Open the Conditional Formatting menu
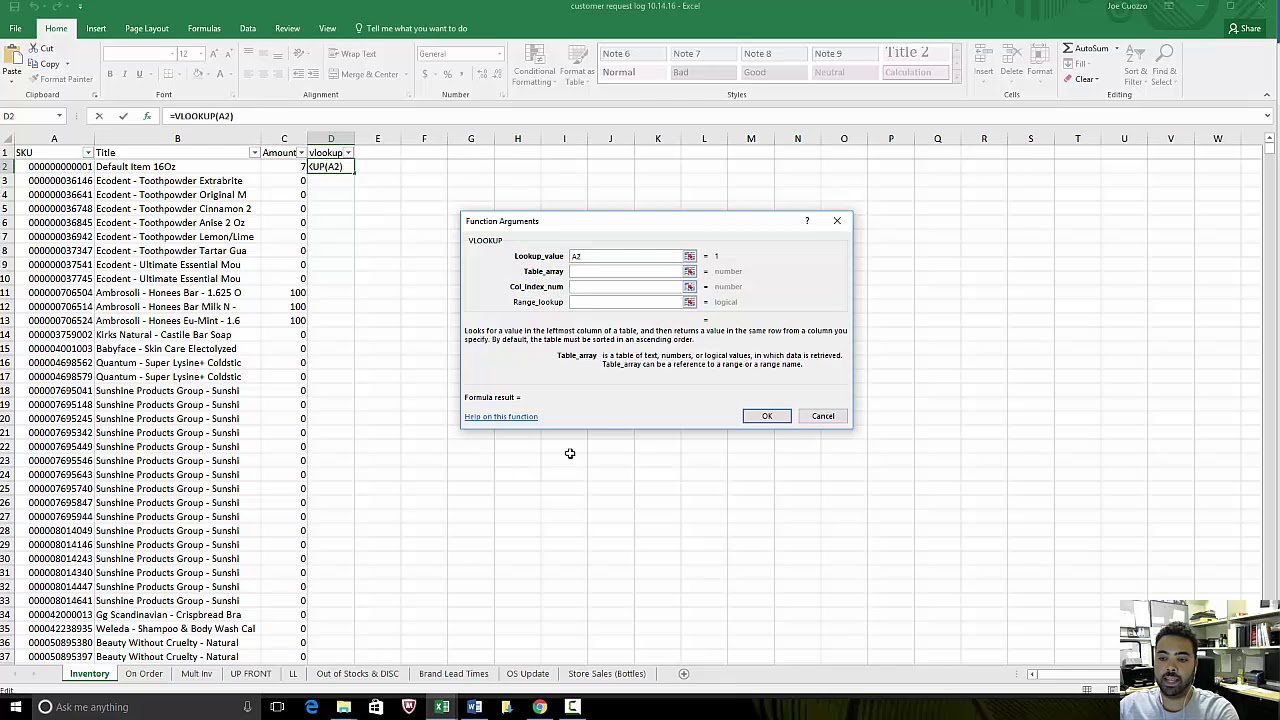Screen dimensions: 1280x720 click(534, 65)
